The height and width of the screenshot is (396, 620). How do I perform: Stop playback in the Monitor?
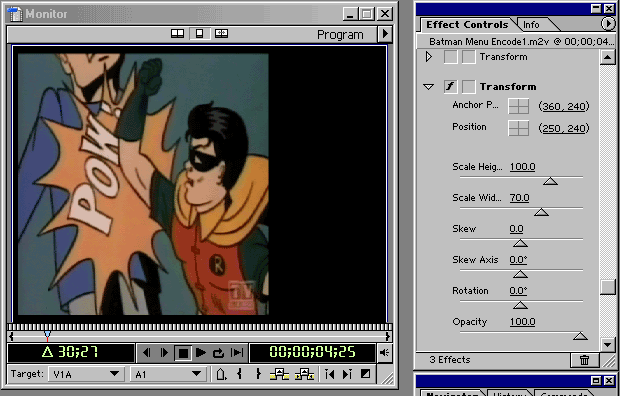(183, 353)
